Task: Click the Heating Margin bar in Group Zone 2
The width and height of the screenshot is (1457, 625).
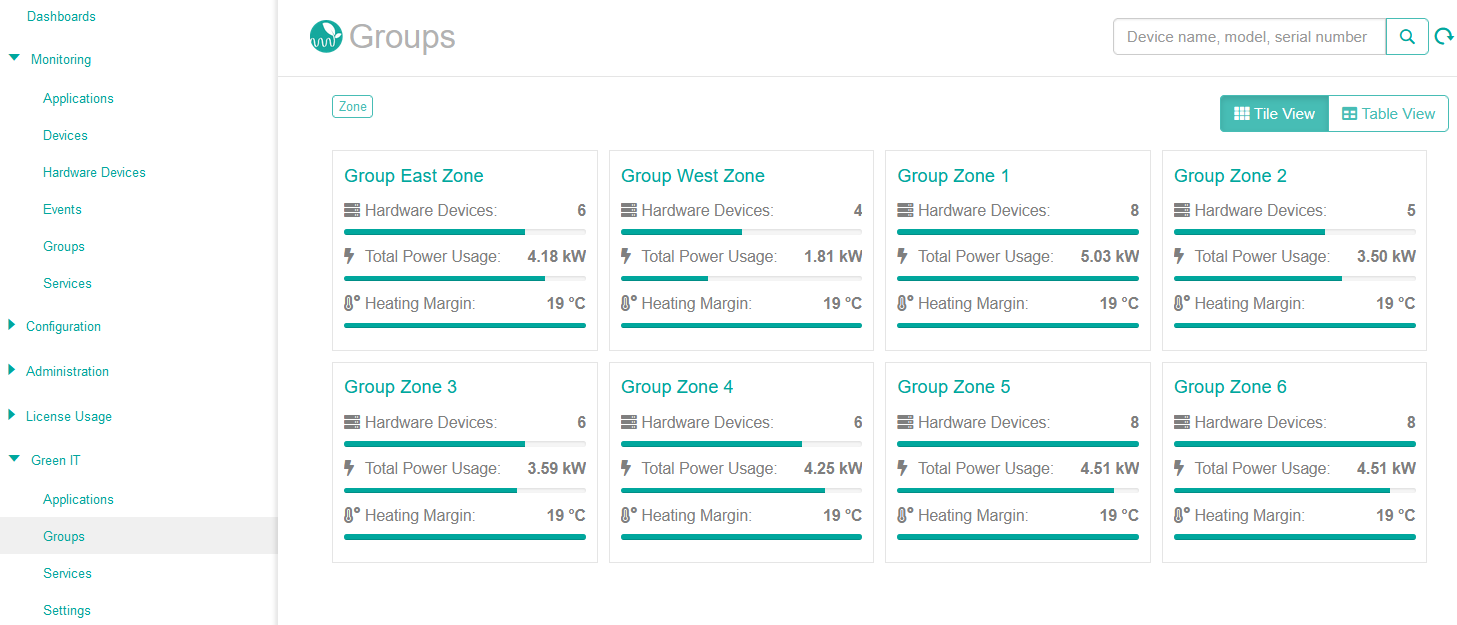Action: pos(1293,324)
